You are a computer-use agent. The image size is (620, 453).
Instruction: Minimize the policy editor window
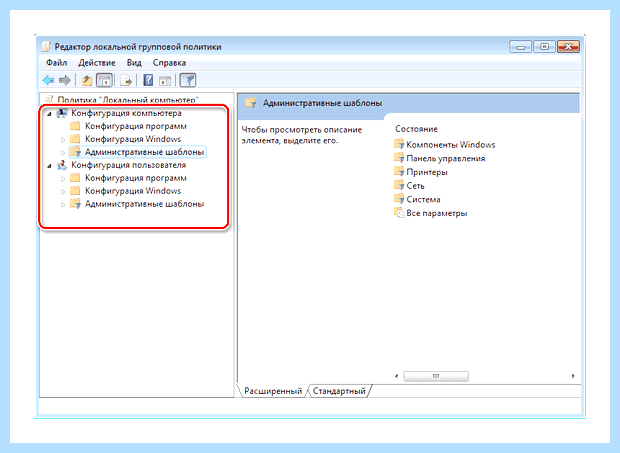tap(521, 47)
